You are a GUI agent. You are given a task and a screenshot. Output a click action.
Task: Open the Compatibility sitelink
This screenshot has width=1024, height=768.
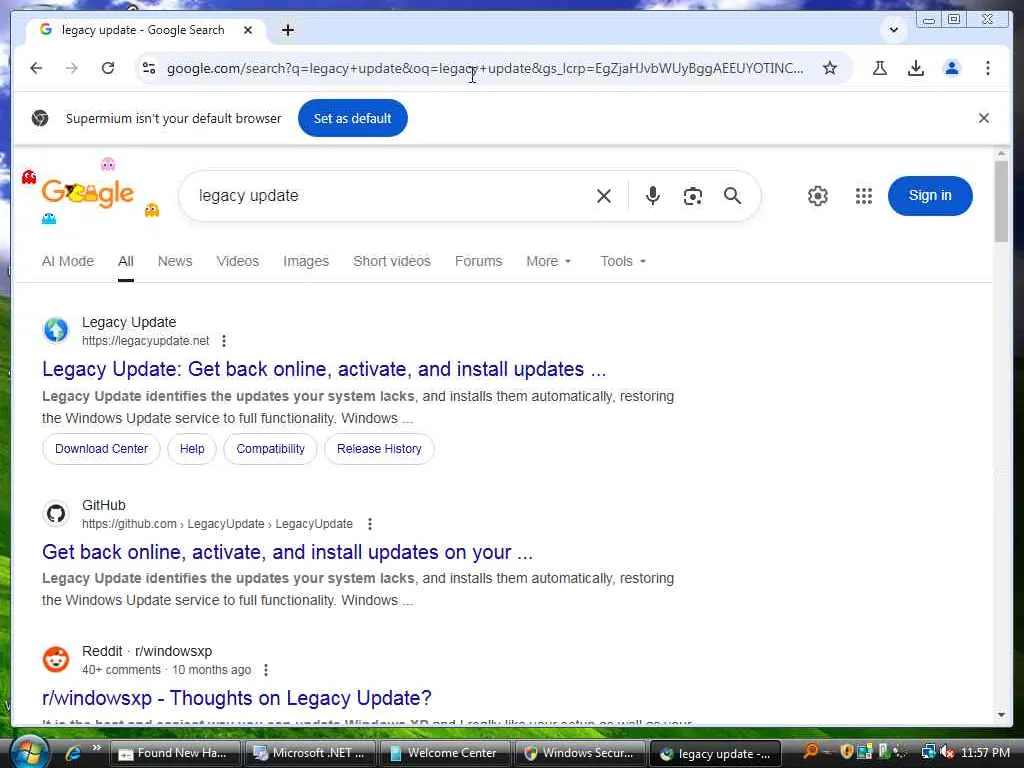click(x=270, y=449)
